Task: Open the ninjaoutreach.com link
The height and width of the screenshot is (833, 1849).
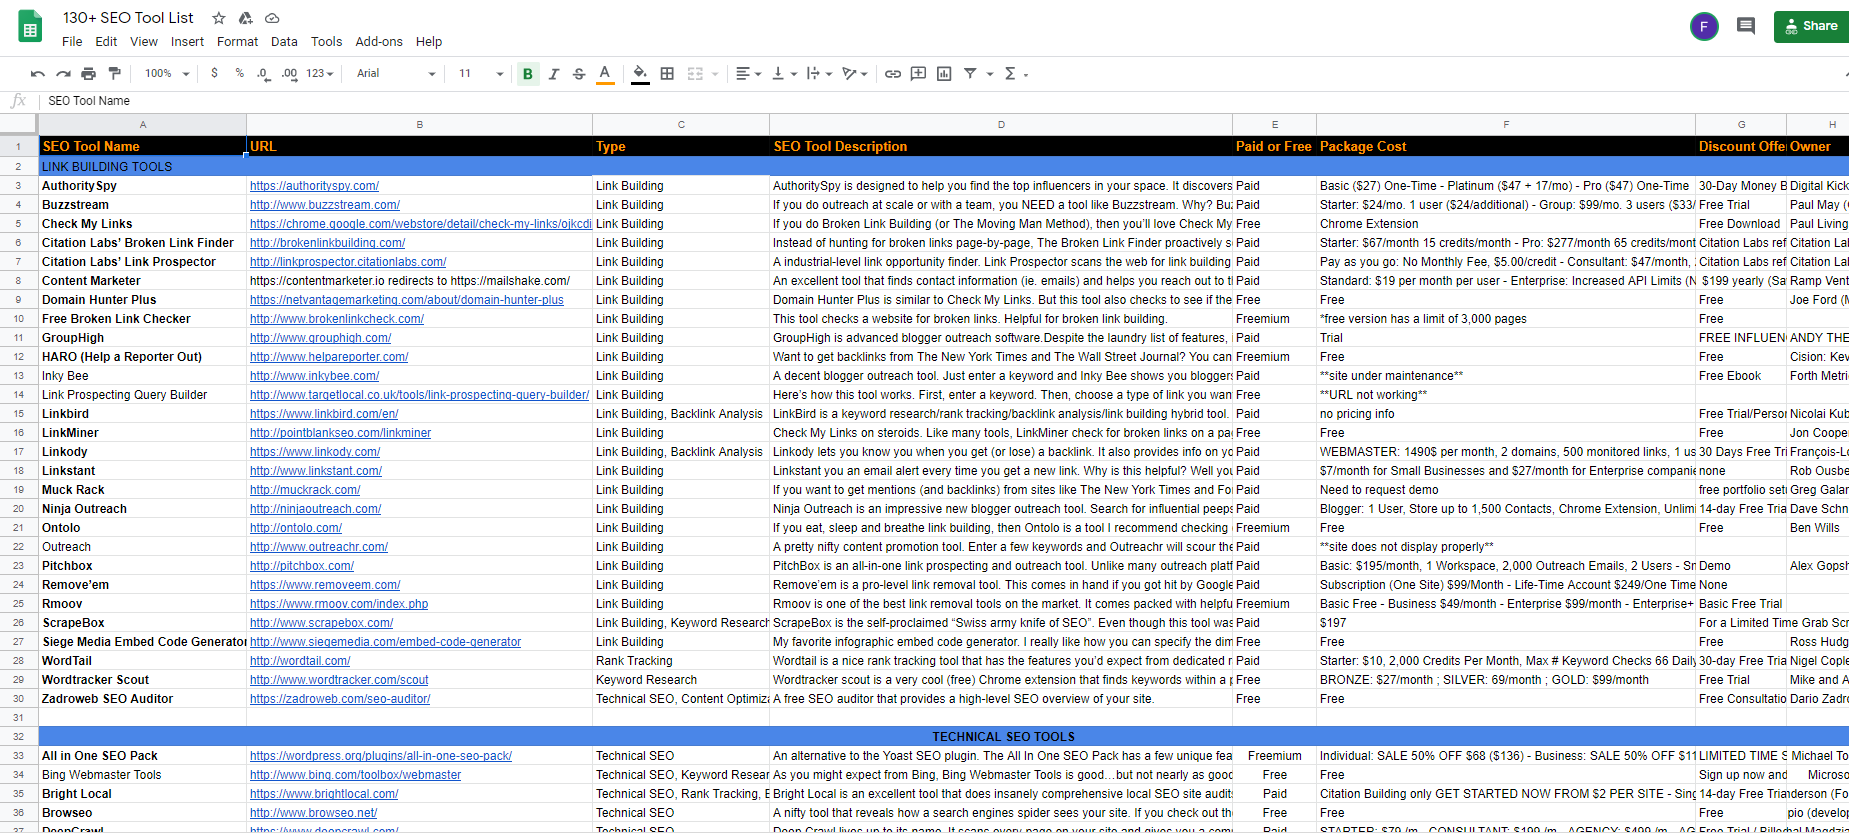Action: [x=315, y=509]
